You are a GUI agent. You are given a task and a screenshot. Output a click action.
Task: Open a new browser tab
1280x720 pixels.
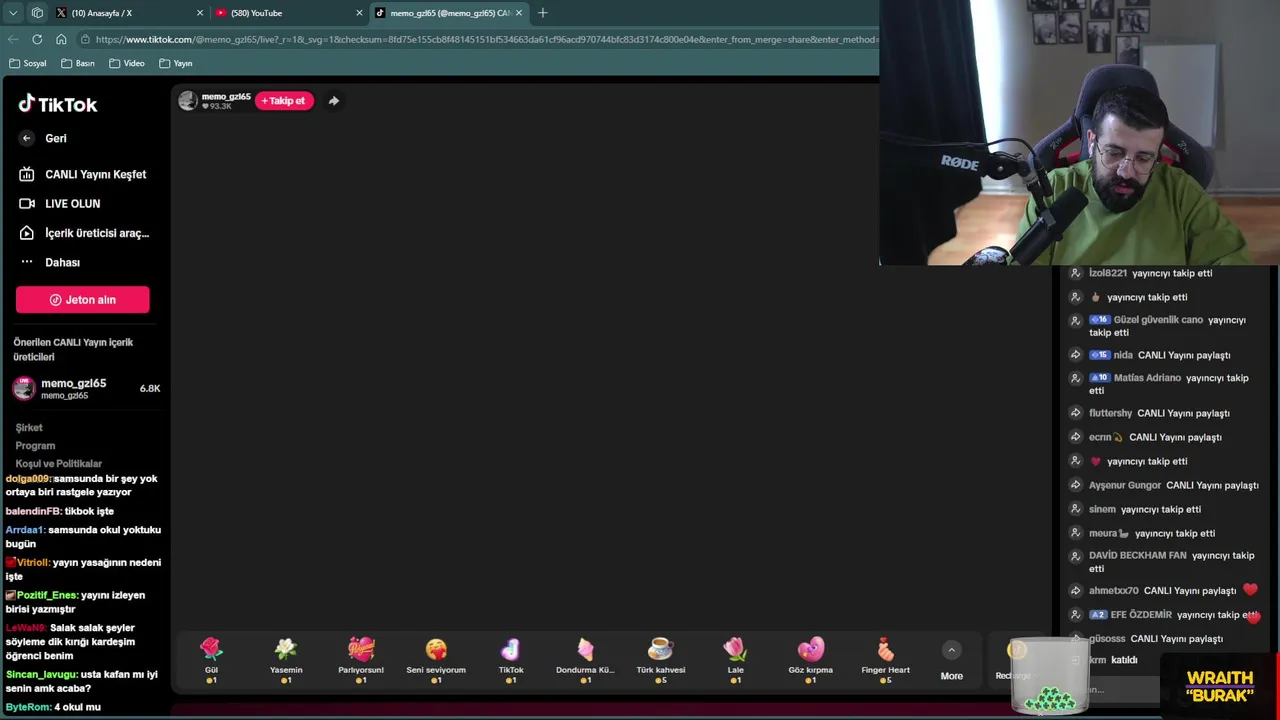(x=542, y=13)
